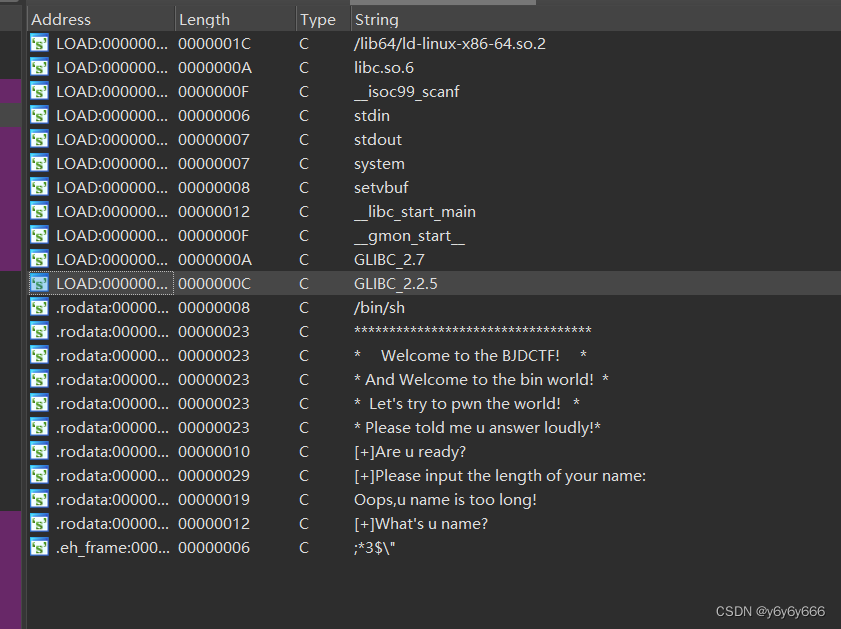Select the icon beside __libc_start_main

coord(38,211)
